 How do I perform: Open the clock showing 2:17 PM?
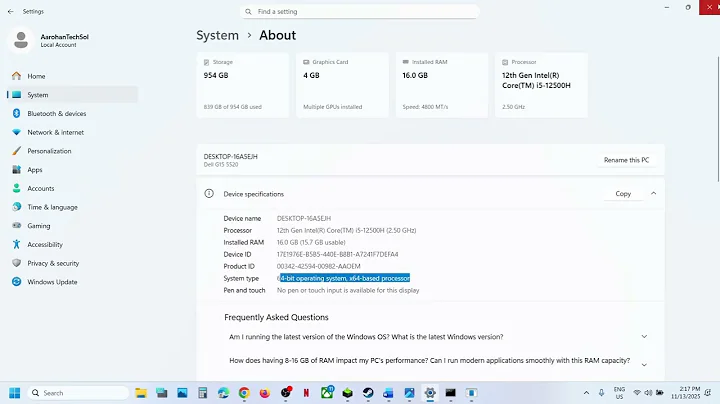(x=686, y=393)
